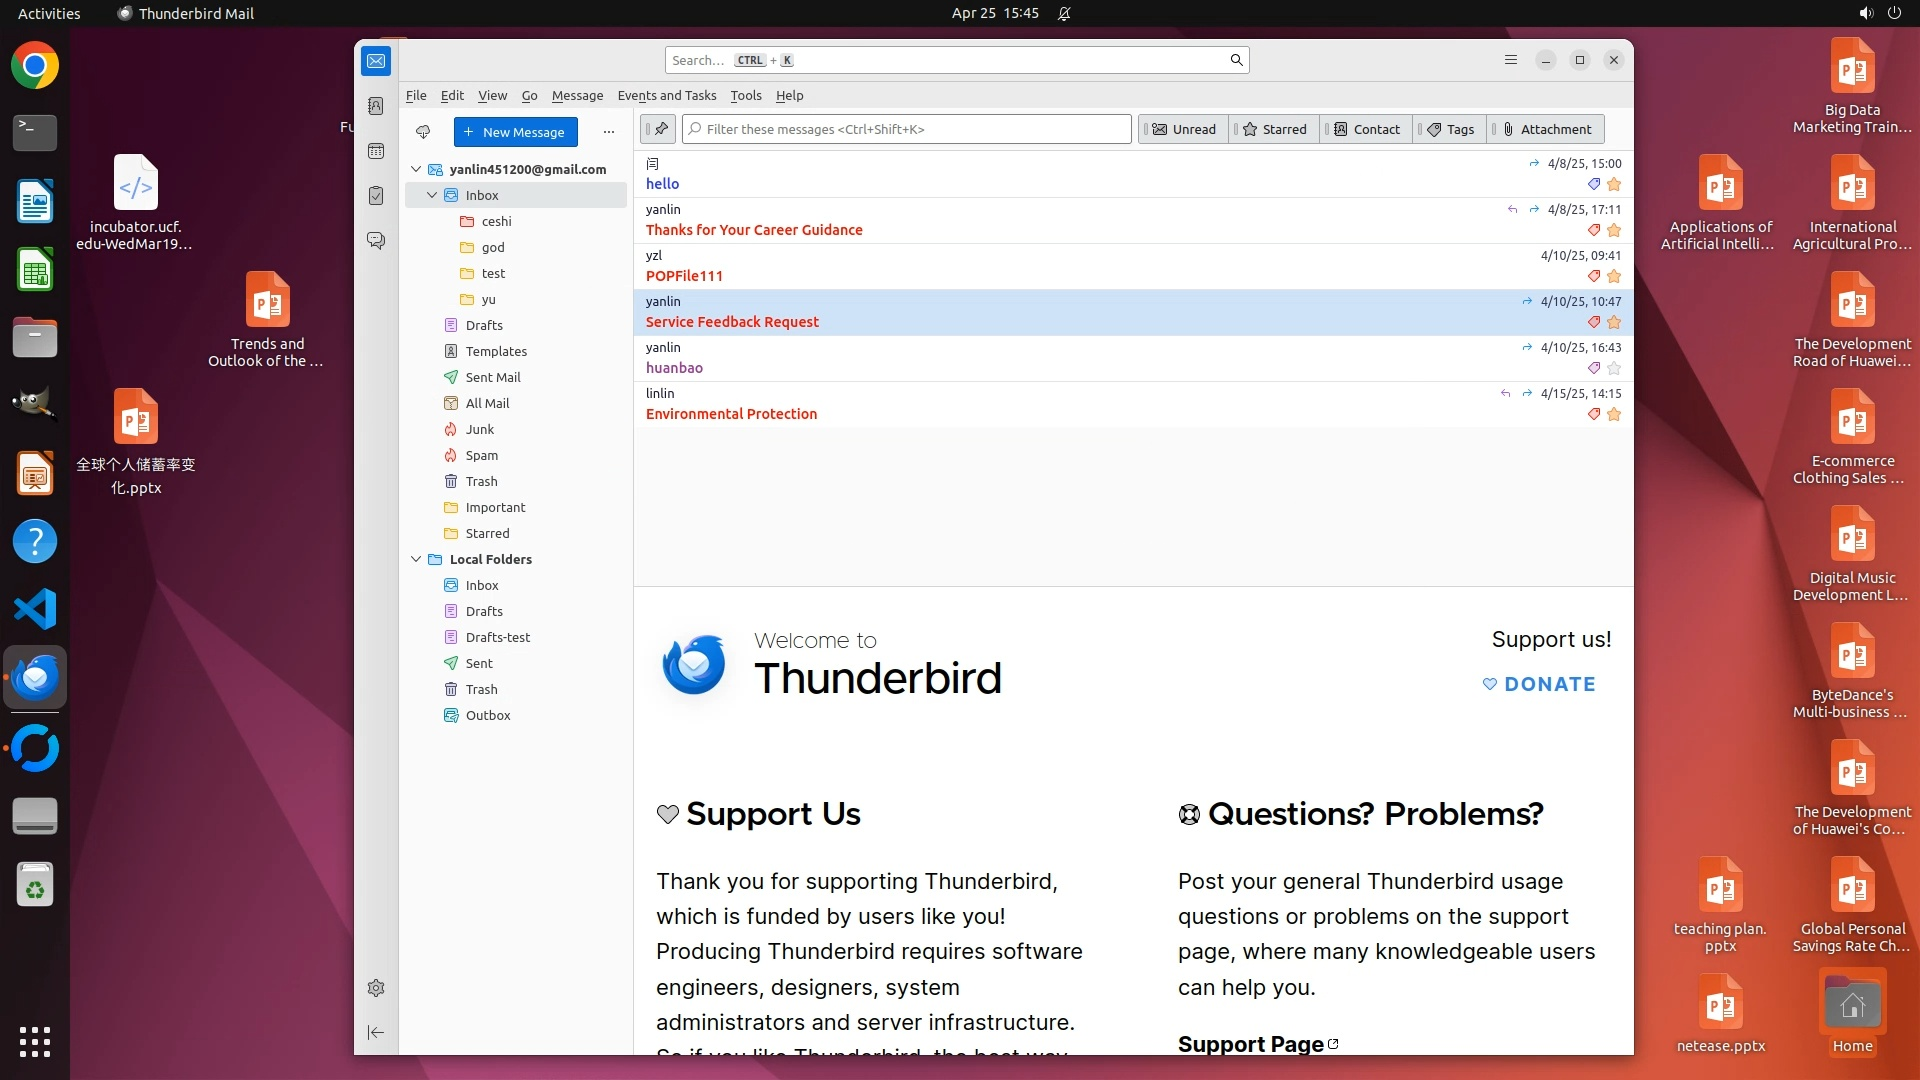Toggle the Unread quick filter
Screen dimensions: 1920x1080
point(1184,129)
